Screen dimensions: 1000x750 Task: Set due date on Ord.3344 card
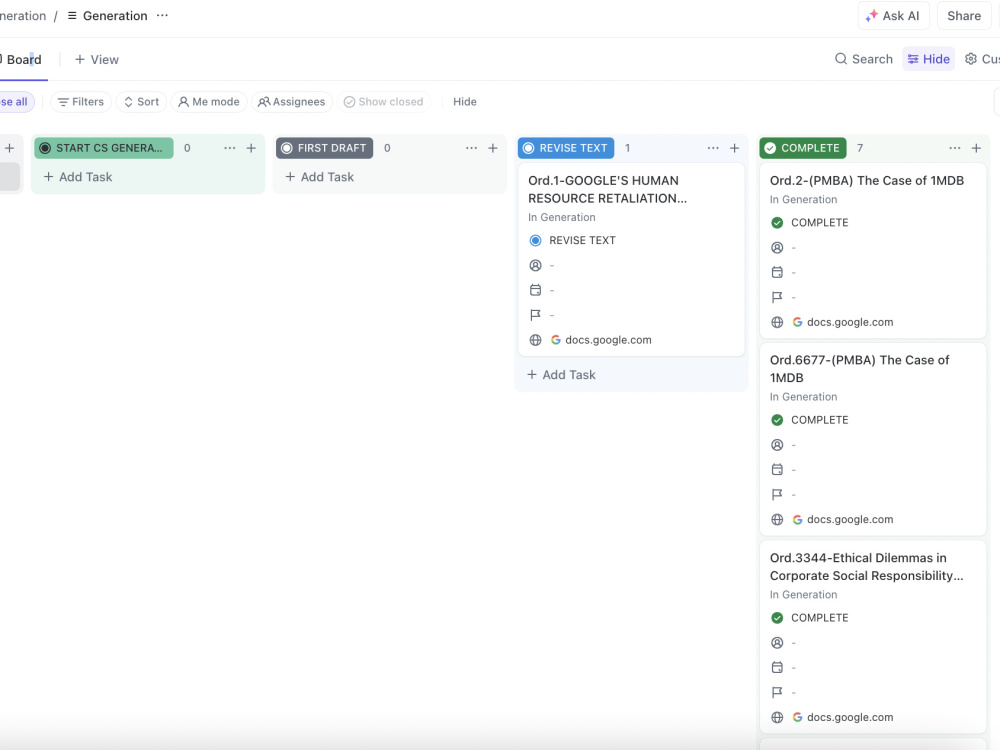(777, 667)
